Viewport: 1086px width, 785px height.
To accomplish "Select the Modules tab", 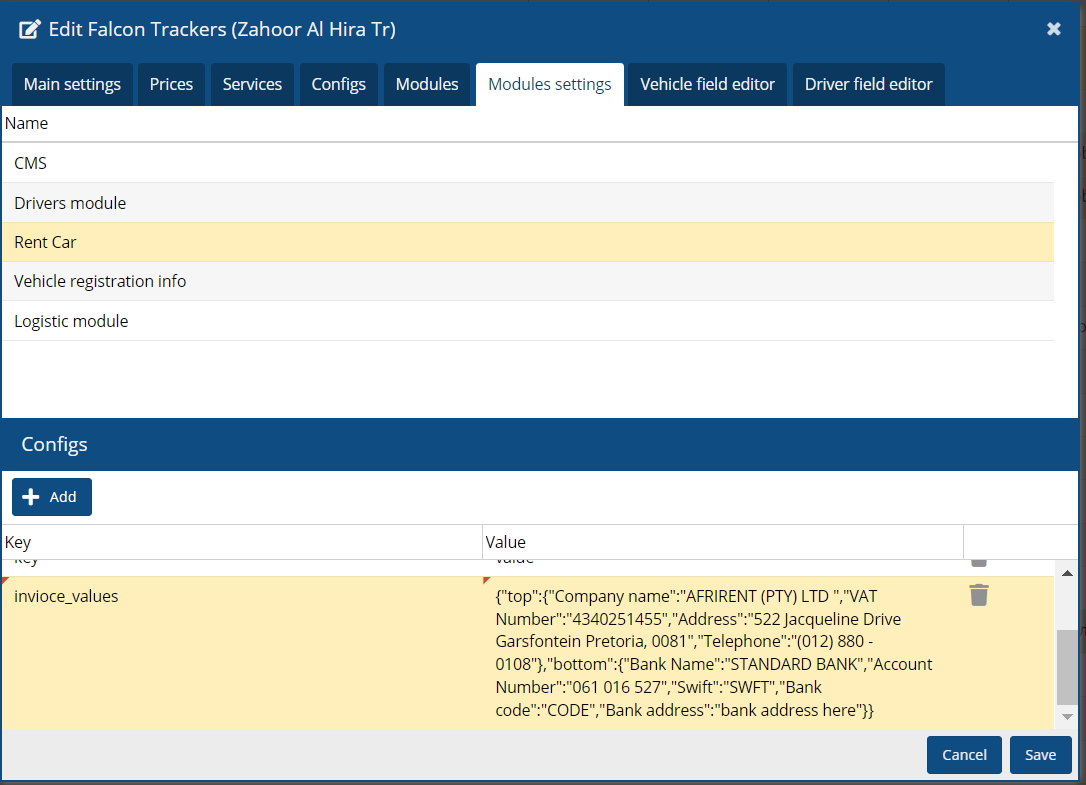I will pos(426,85).
